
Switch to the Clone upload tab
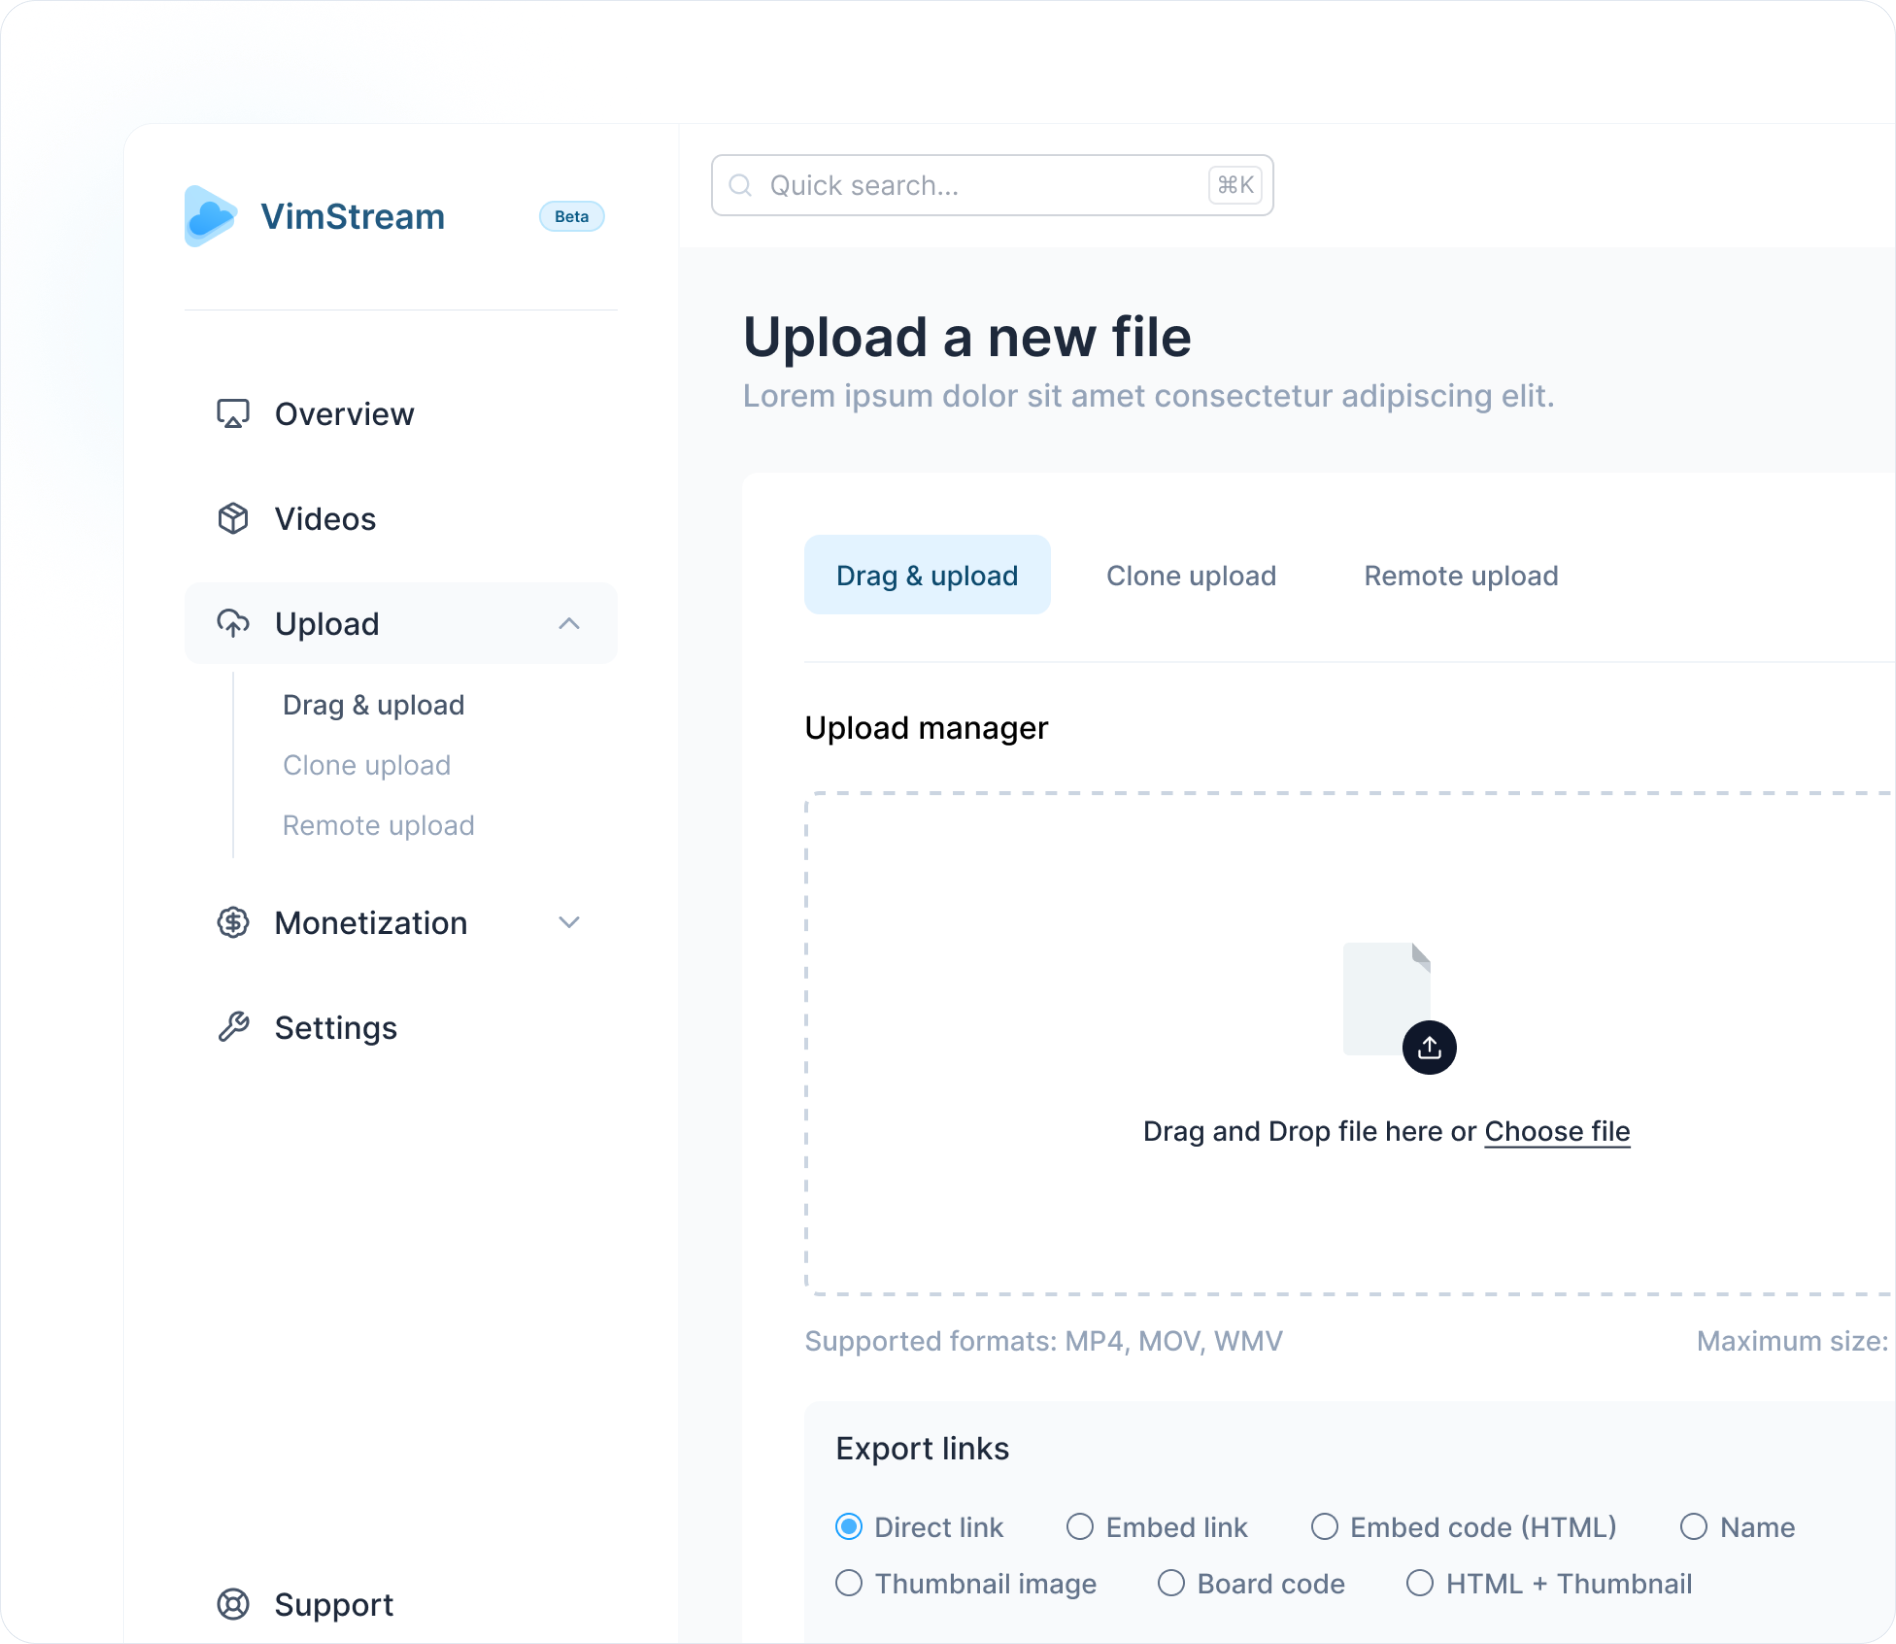[1191, 576]
